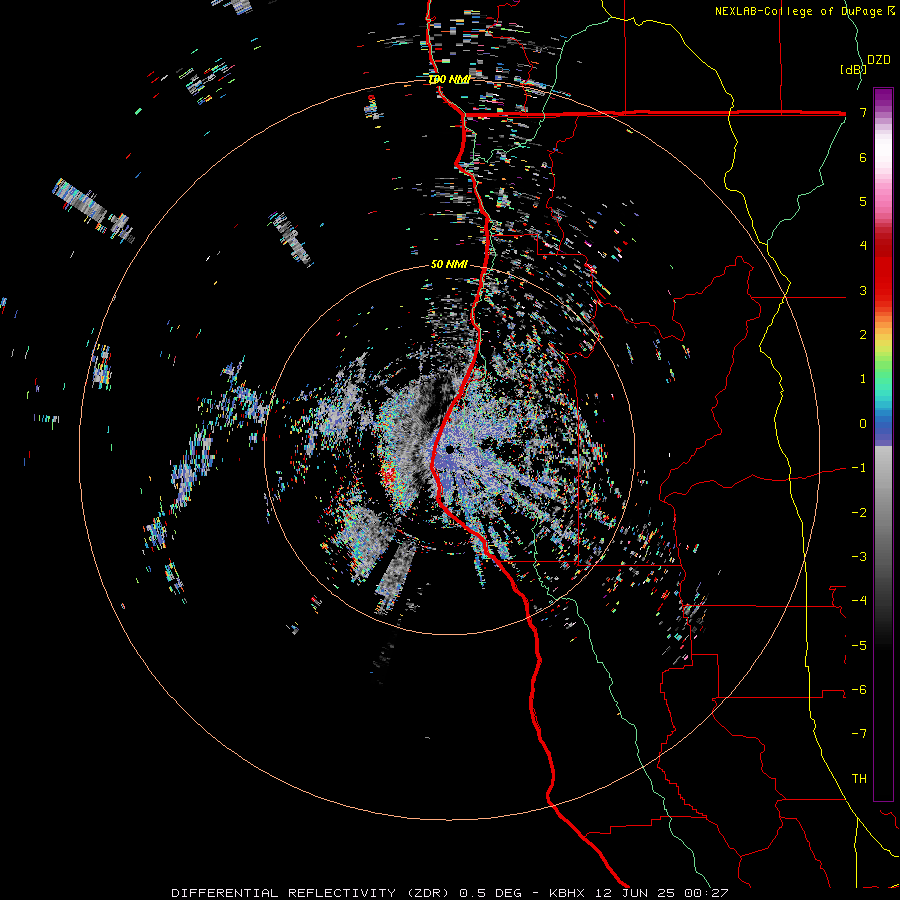
Task: Click the DZD product label above colorbar
Action: point(879,60)
